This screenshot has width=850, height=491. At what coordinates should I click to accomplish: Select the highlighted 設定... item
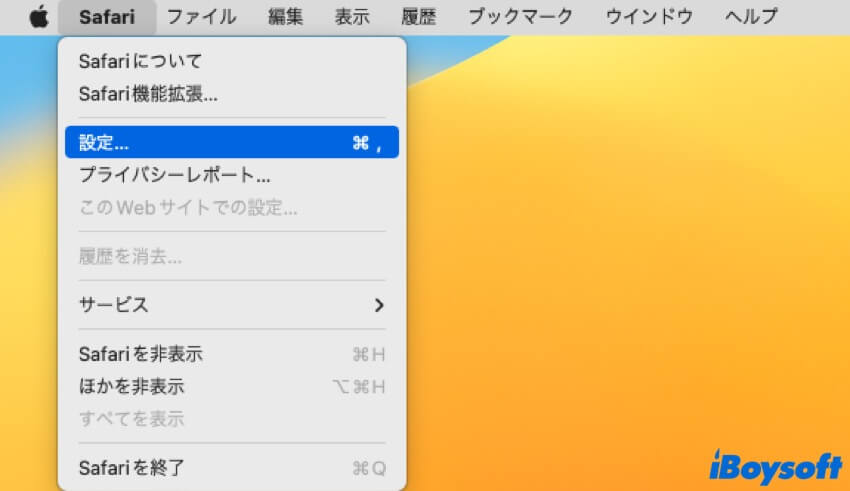(x=232, y=143)
